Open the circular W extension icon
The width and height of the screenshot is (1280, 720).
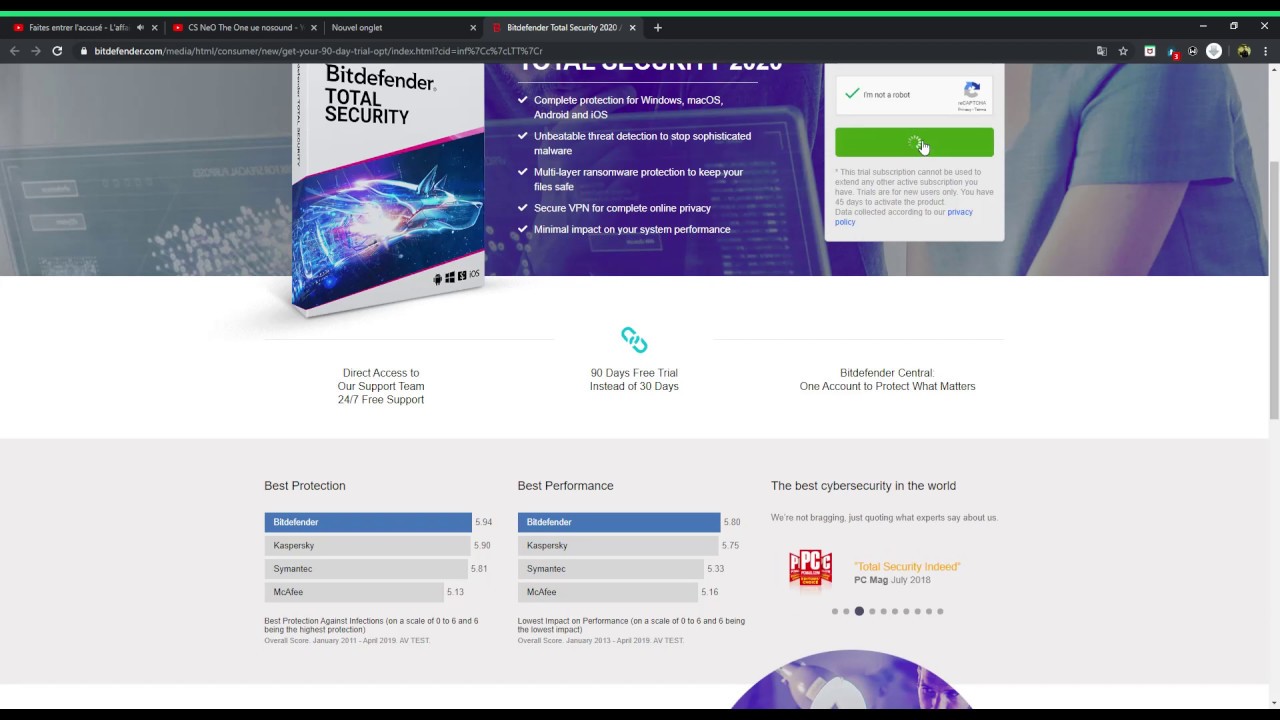(1192, 51)
